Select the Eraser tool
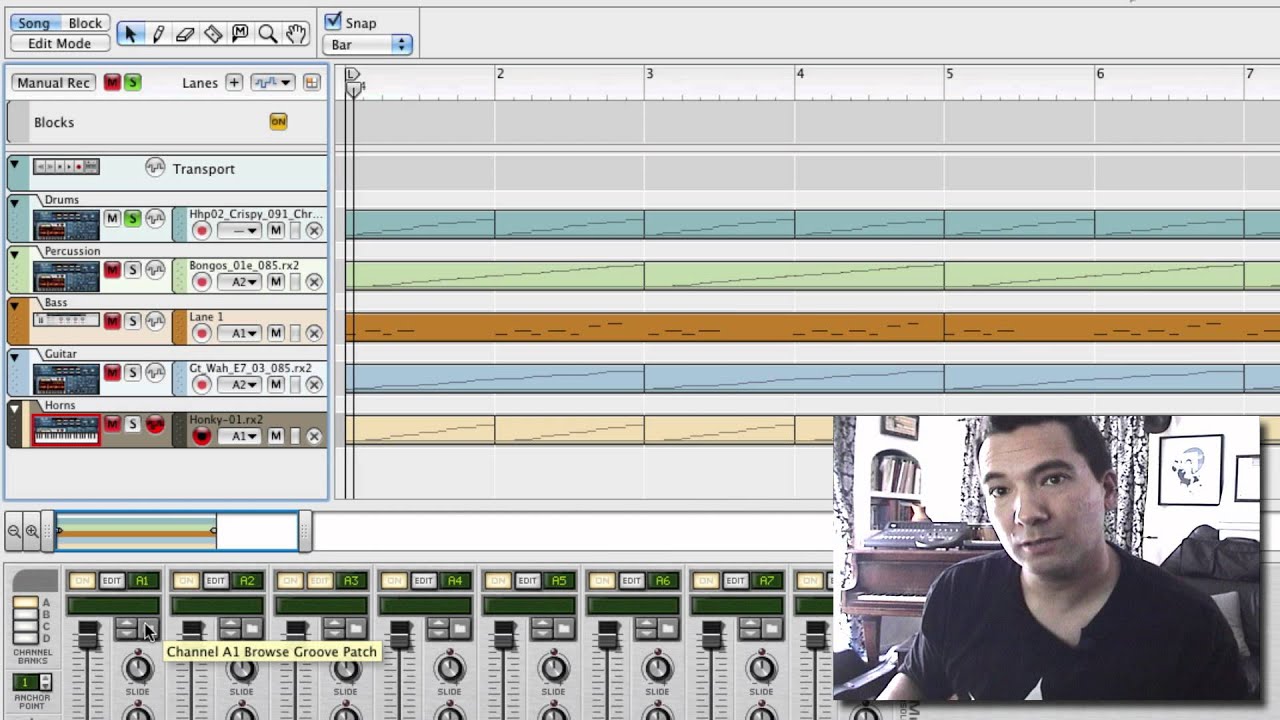The height and width of the screenshot is (720, 1280). point(185,34)
